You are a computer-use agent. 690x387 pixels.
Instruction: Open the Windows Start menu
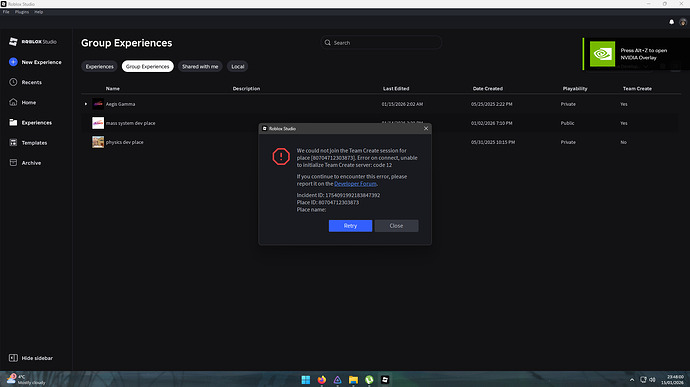click(305, 380)
